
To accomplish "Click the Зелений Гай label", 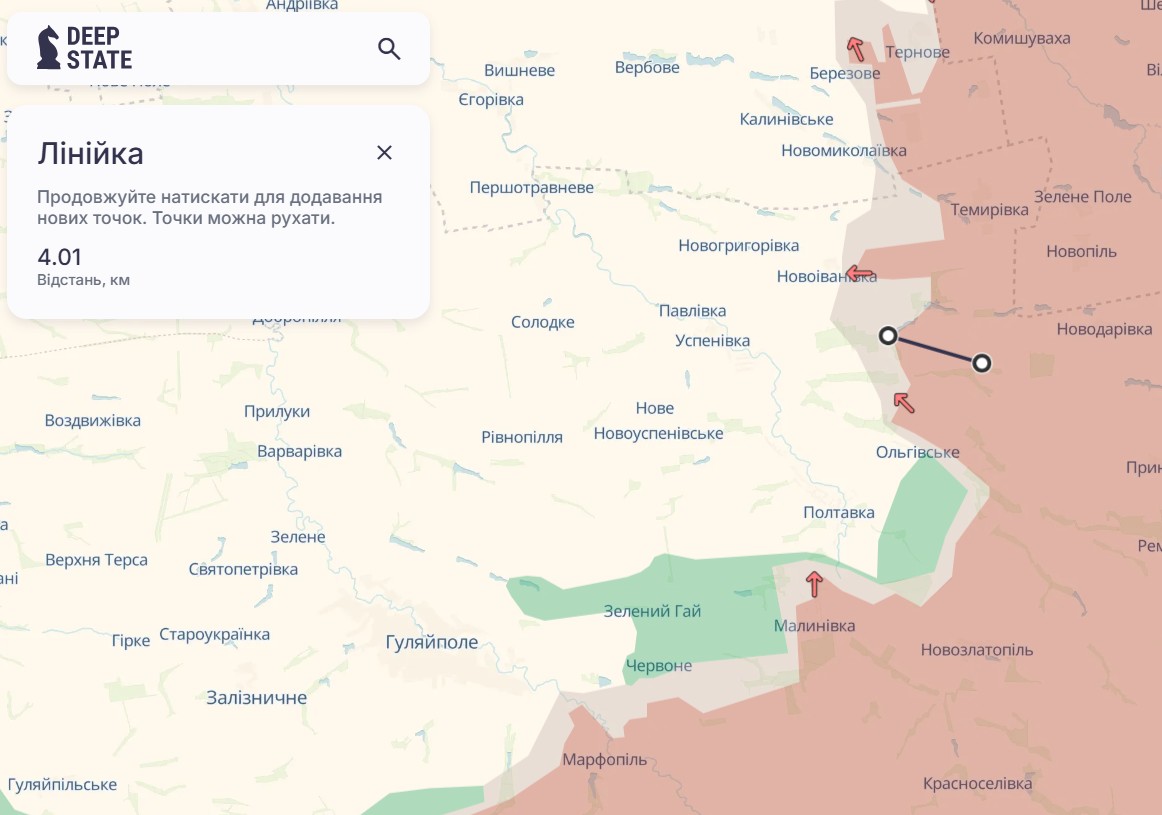I will pos(652,611).
